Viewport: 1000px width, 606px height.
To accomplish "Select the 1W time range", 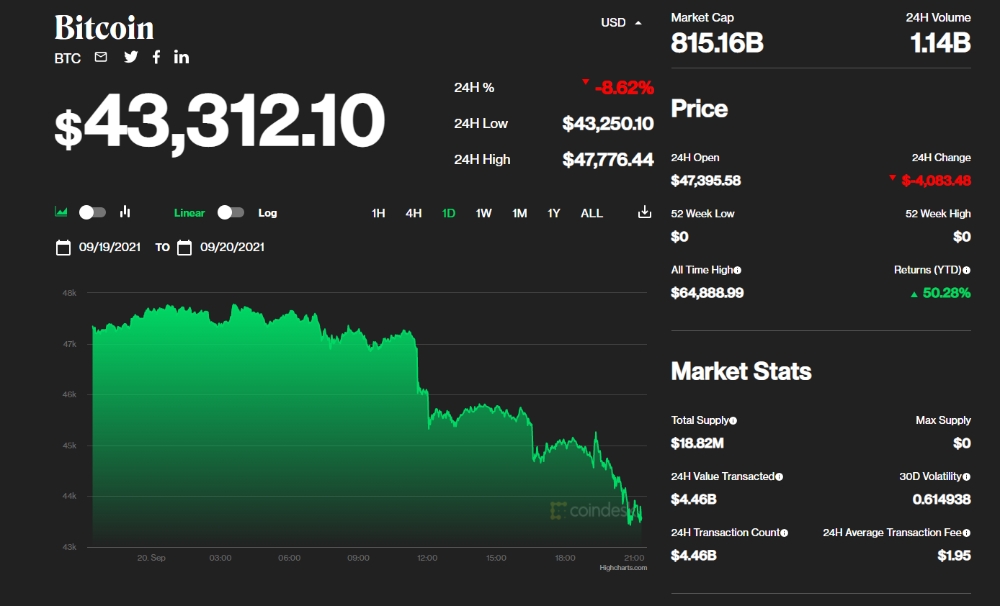I will (x=483, y=213).
